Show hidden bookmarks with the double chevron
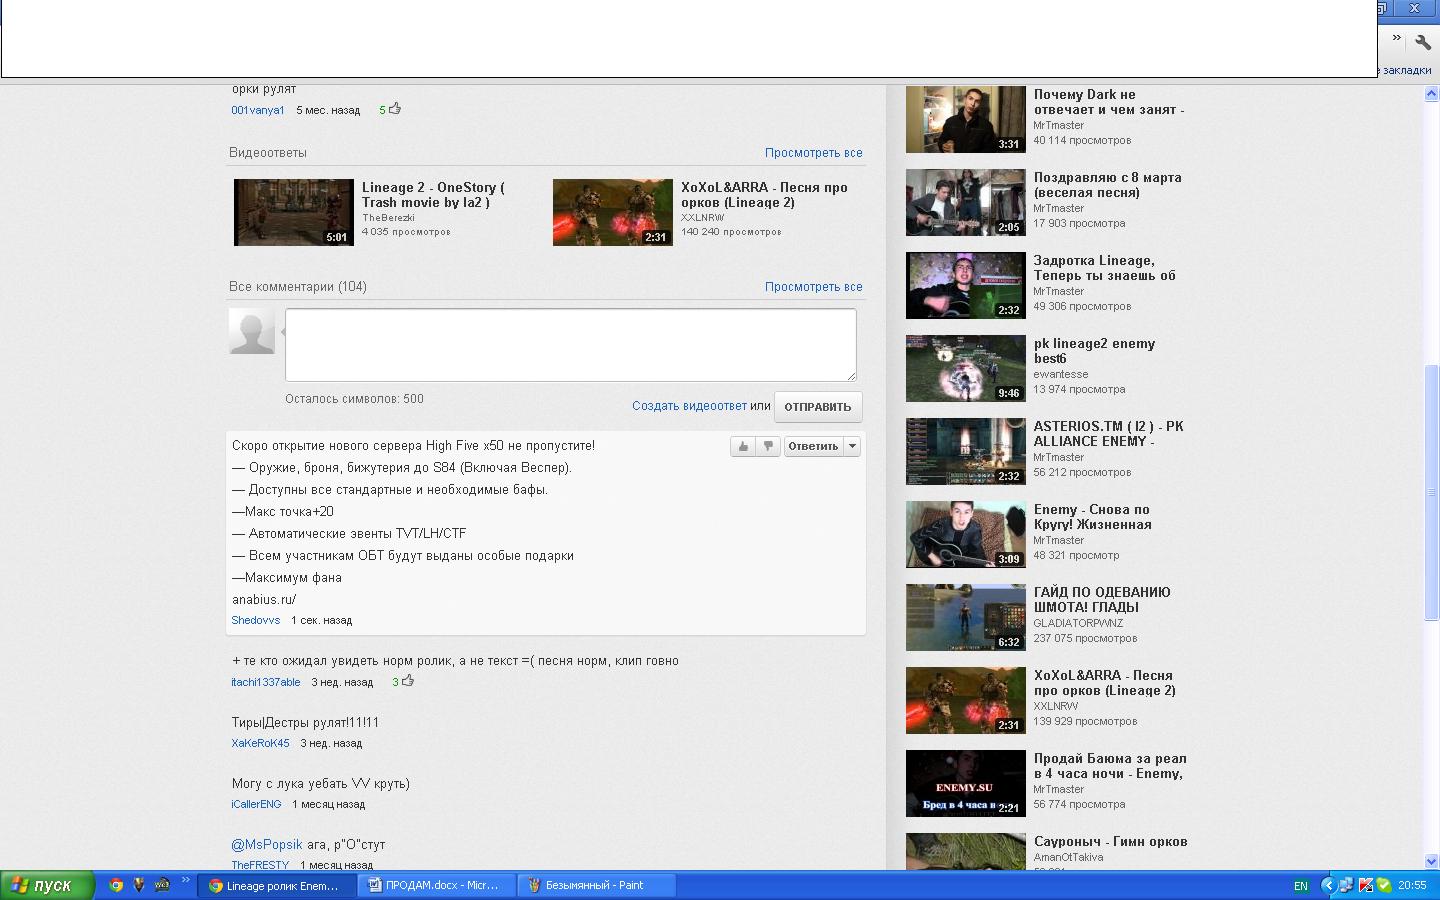This screenshot has width=1440, height=900. pos(1396,39)
